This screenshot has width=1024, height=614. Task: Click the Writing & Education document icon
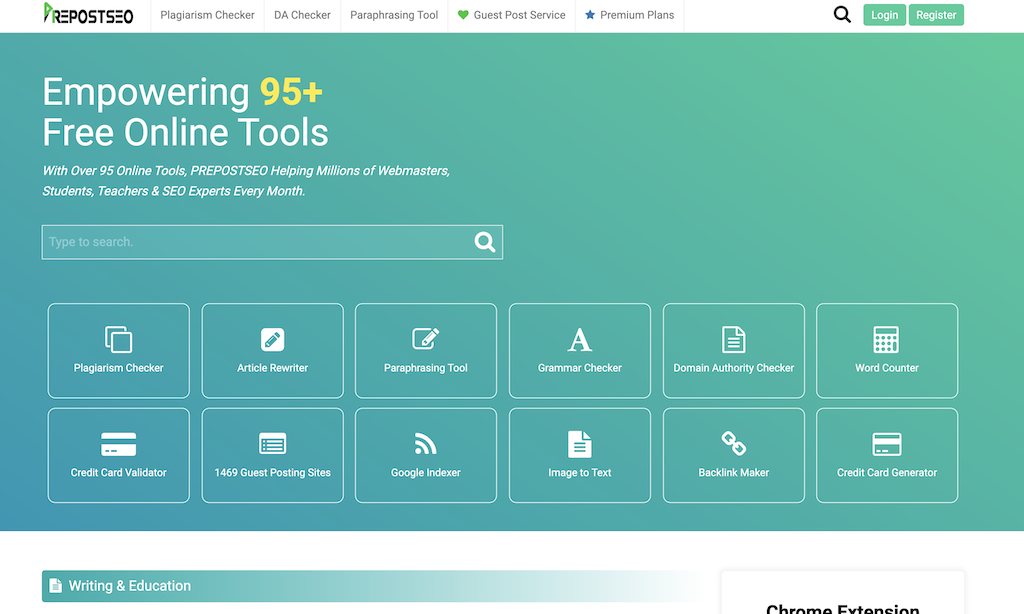click(56, 586)
